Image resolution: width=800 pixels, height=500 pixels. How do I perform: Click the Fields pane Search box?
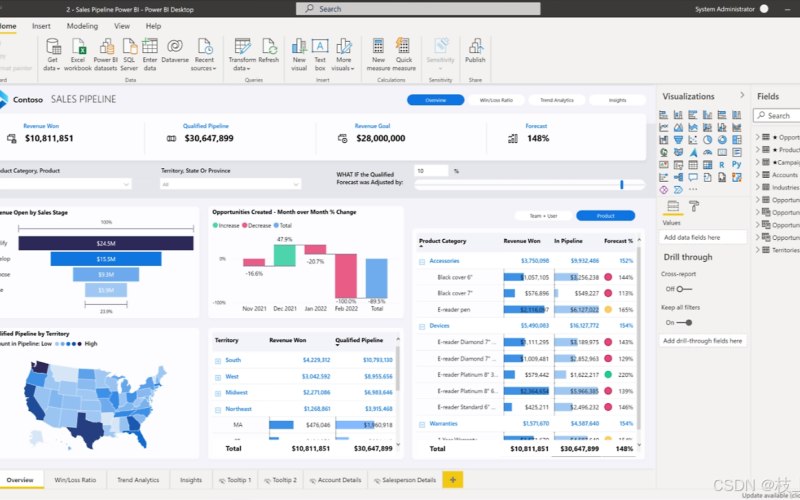777,116
